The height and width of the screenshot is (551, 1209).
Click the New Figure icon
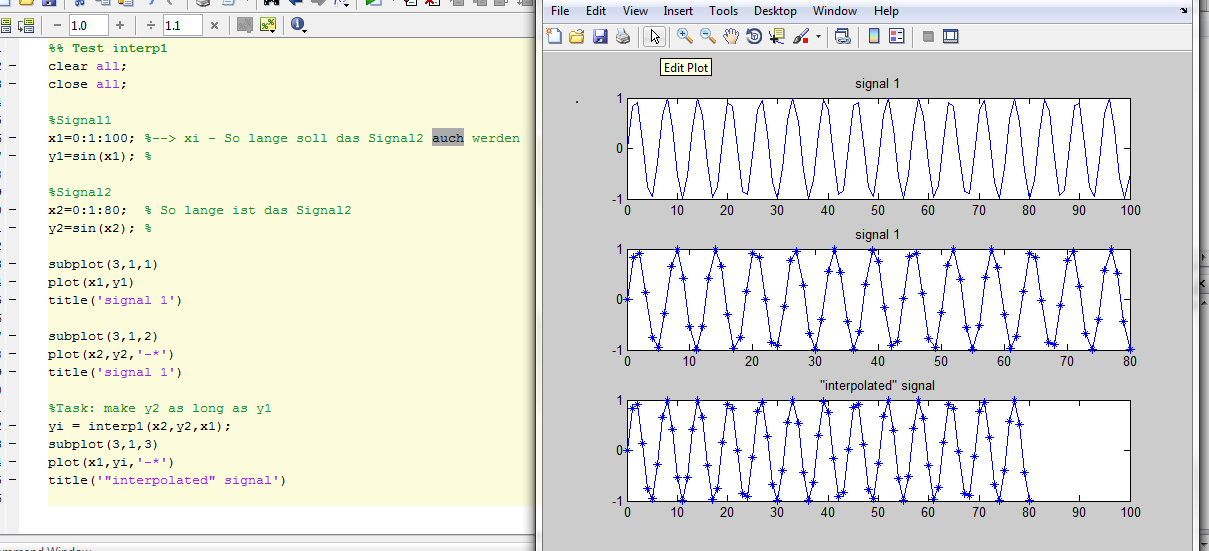(555, 37)
